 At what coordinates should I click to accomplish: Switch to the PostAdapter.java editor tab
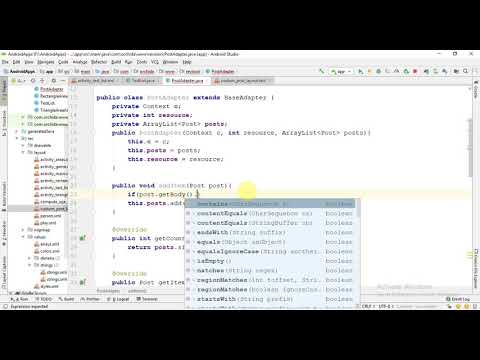pyautogui.click(x=187, y=81)
